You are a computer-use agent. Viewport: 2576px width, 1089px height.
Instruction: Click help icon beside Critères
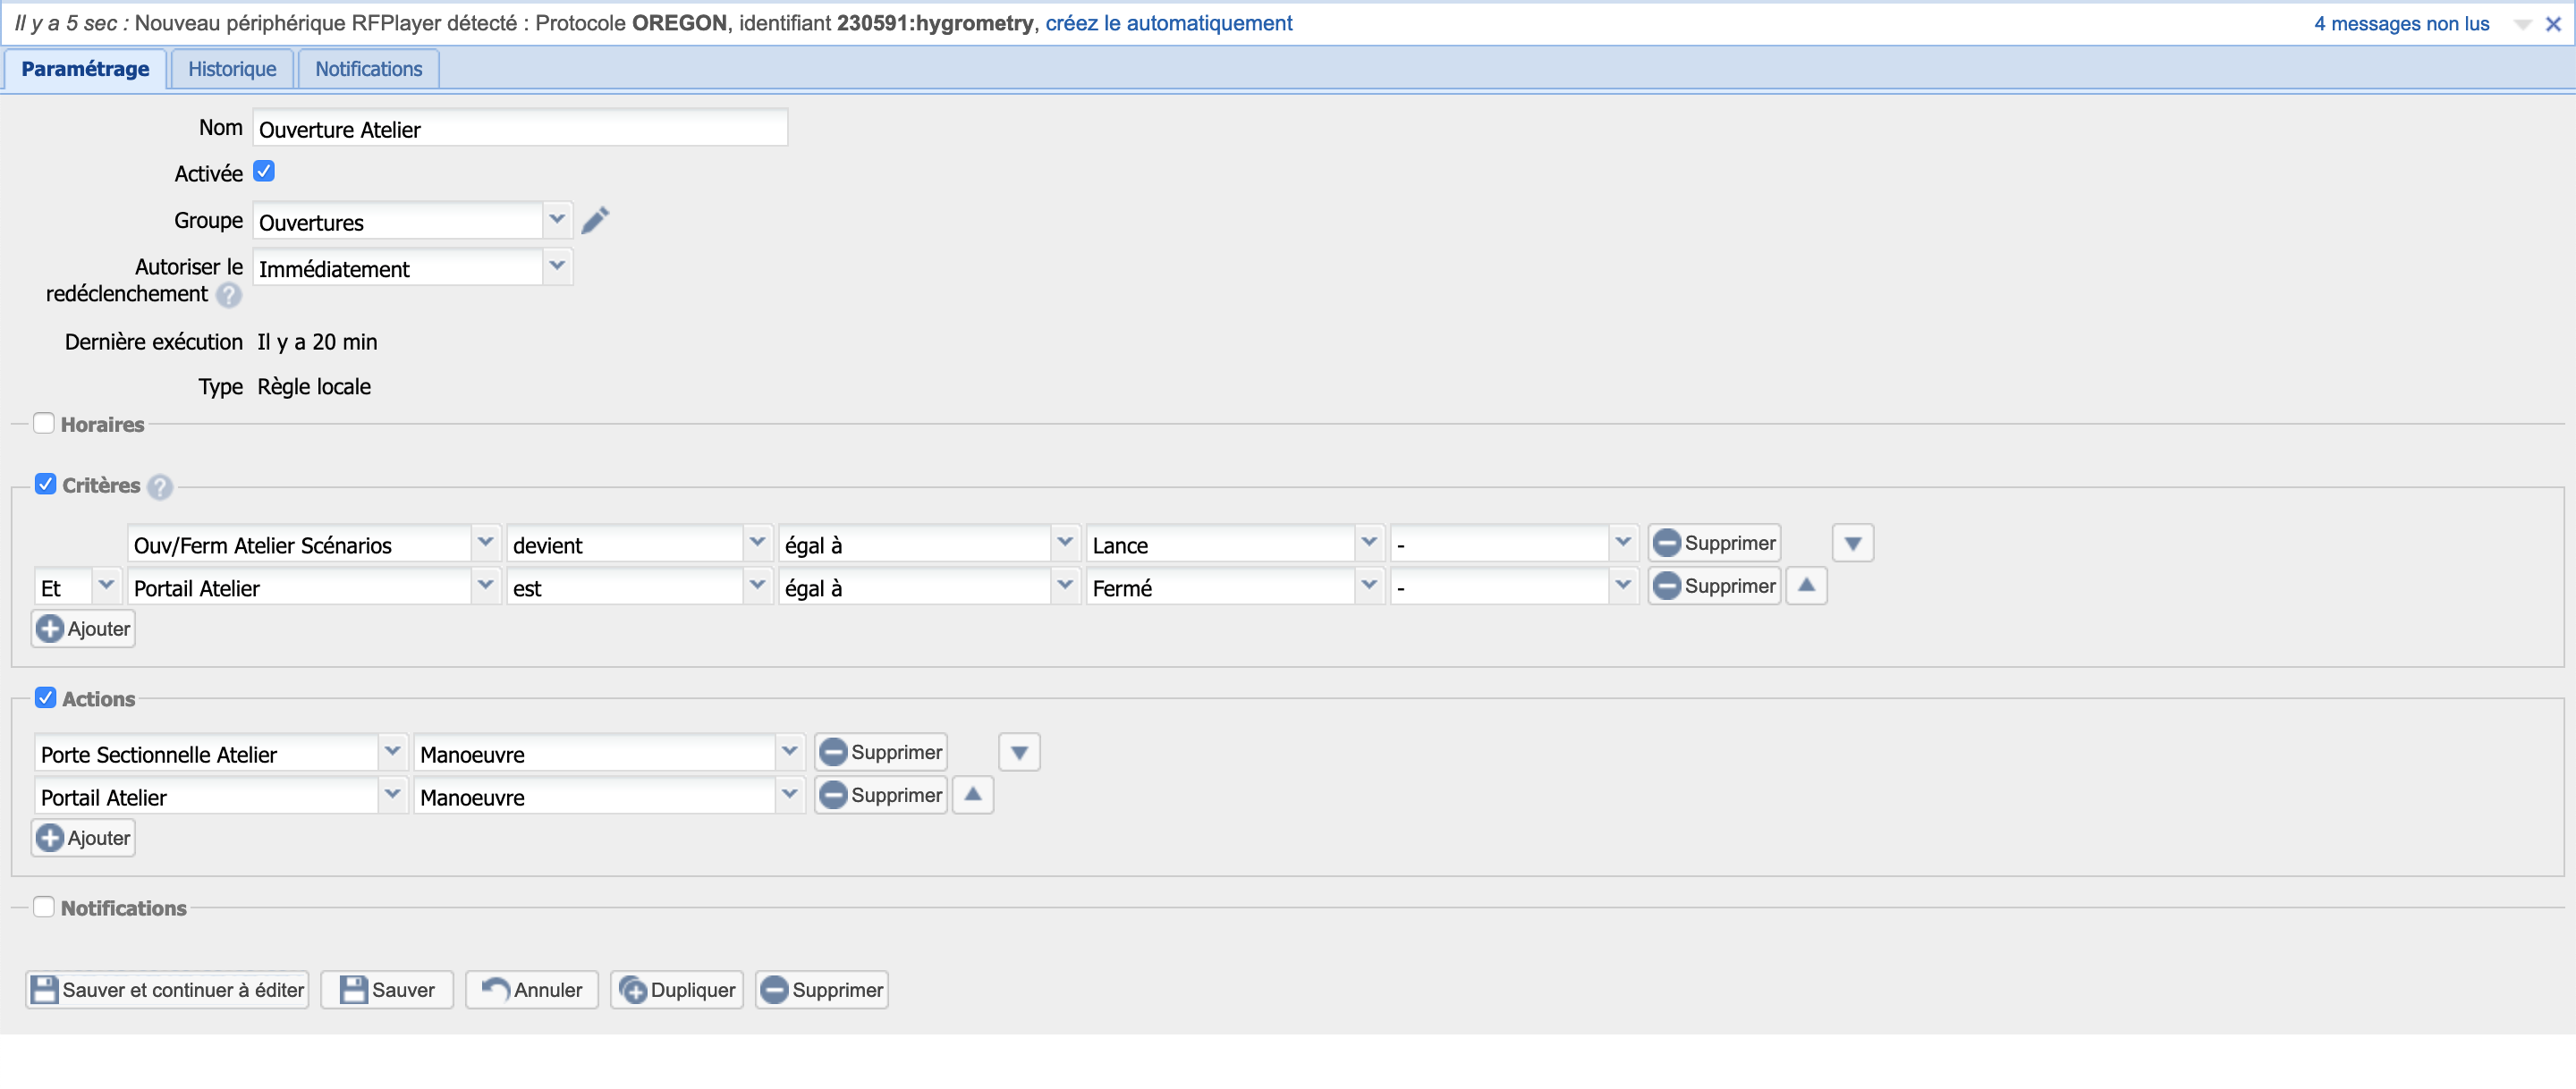(x=160, y=487)
